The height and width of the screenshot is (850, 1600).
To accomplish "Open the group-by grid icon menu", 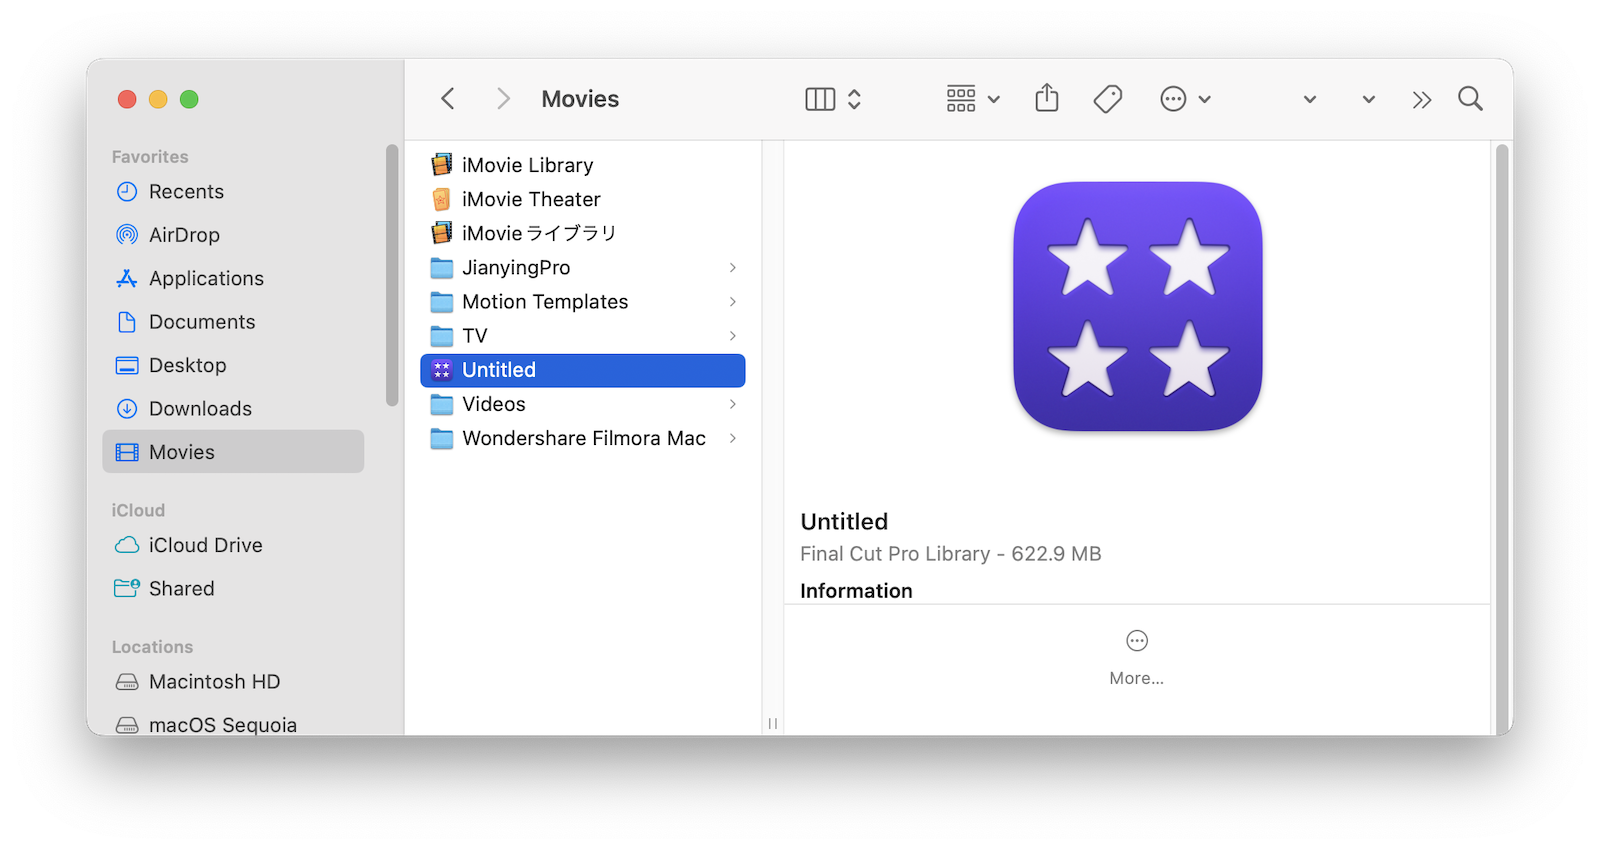I will pos(972,99).
